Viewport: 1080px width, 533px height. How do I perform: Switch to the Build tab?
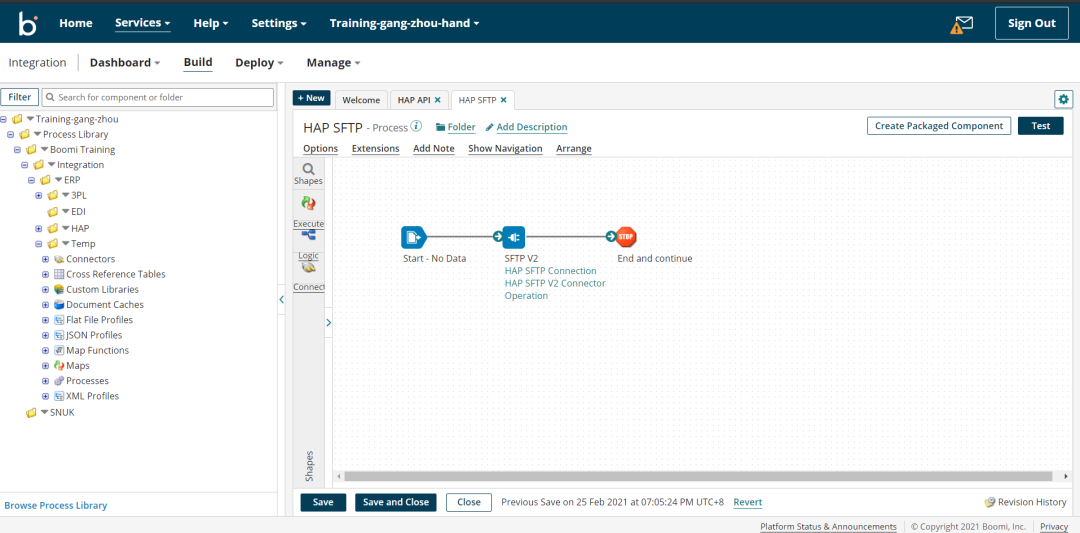click(x=198, y=63)
